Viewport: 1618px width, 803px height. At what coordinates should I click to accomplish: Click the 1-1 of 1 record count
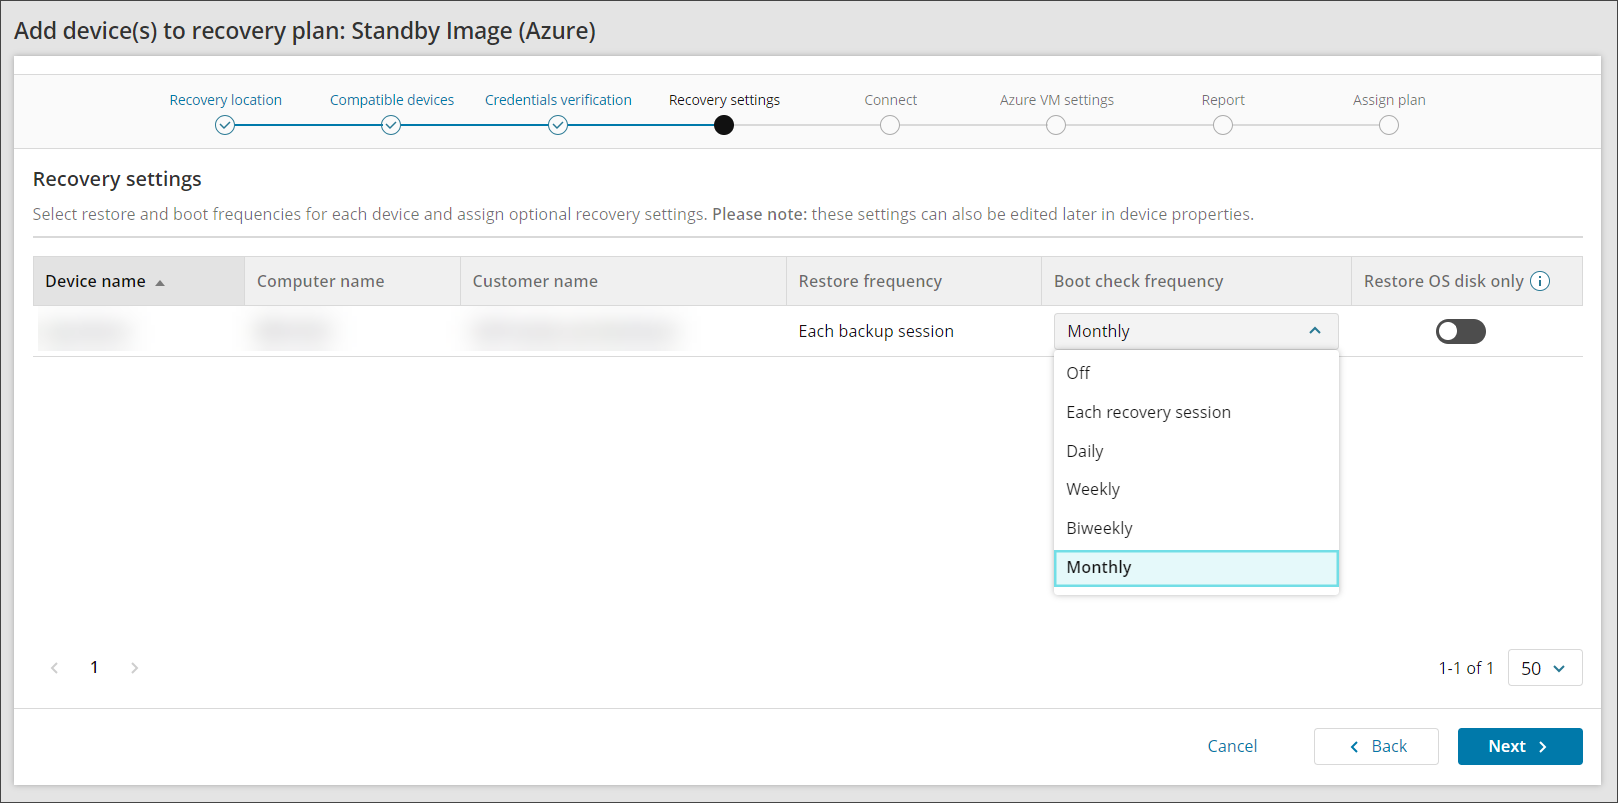pyautogui.click(x=1466, y=668)
